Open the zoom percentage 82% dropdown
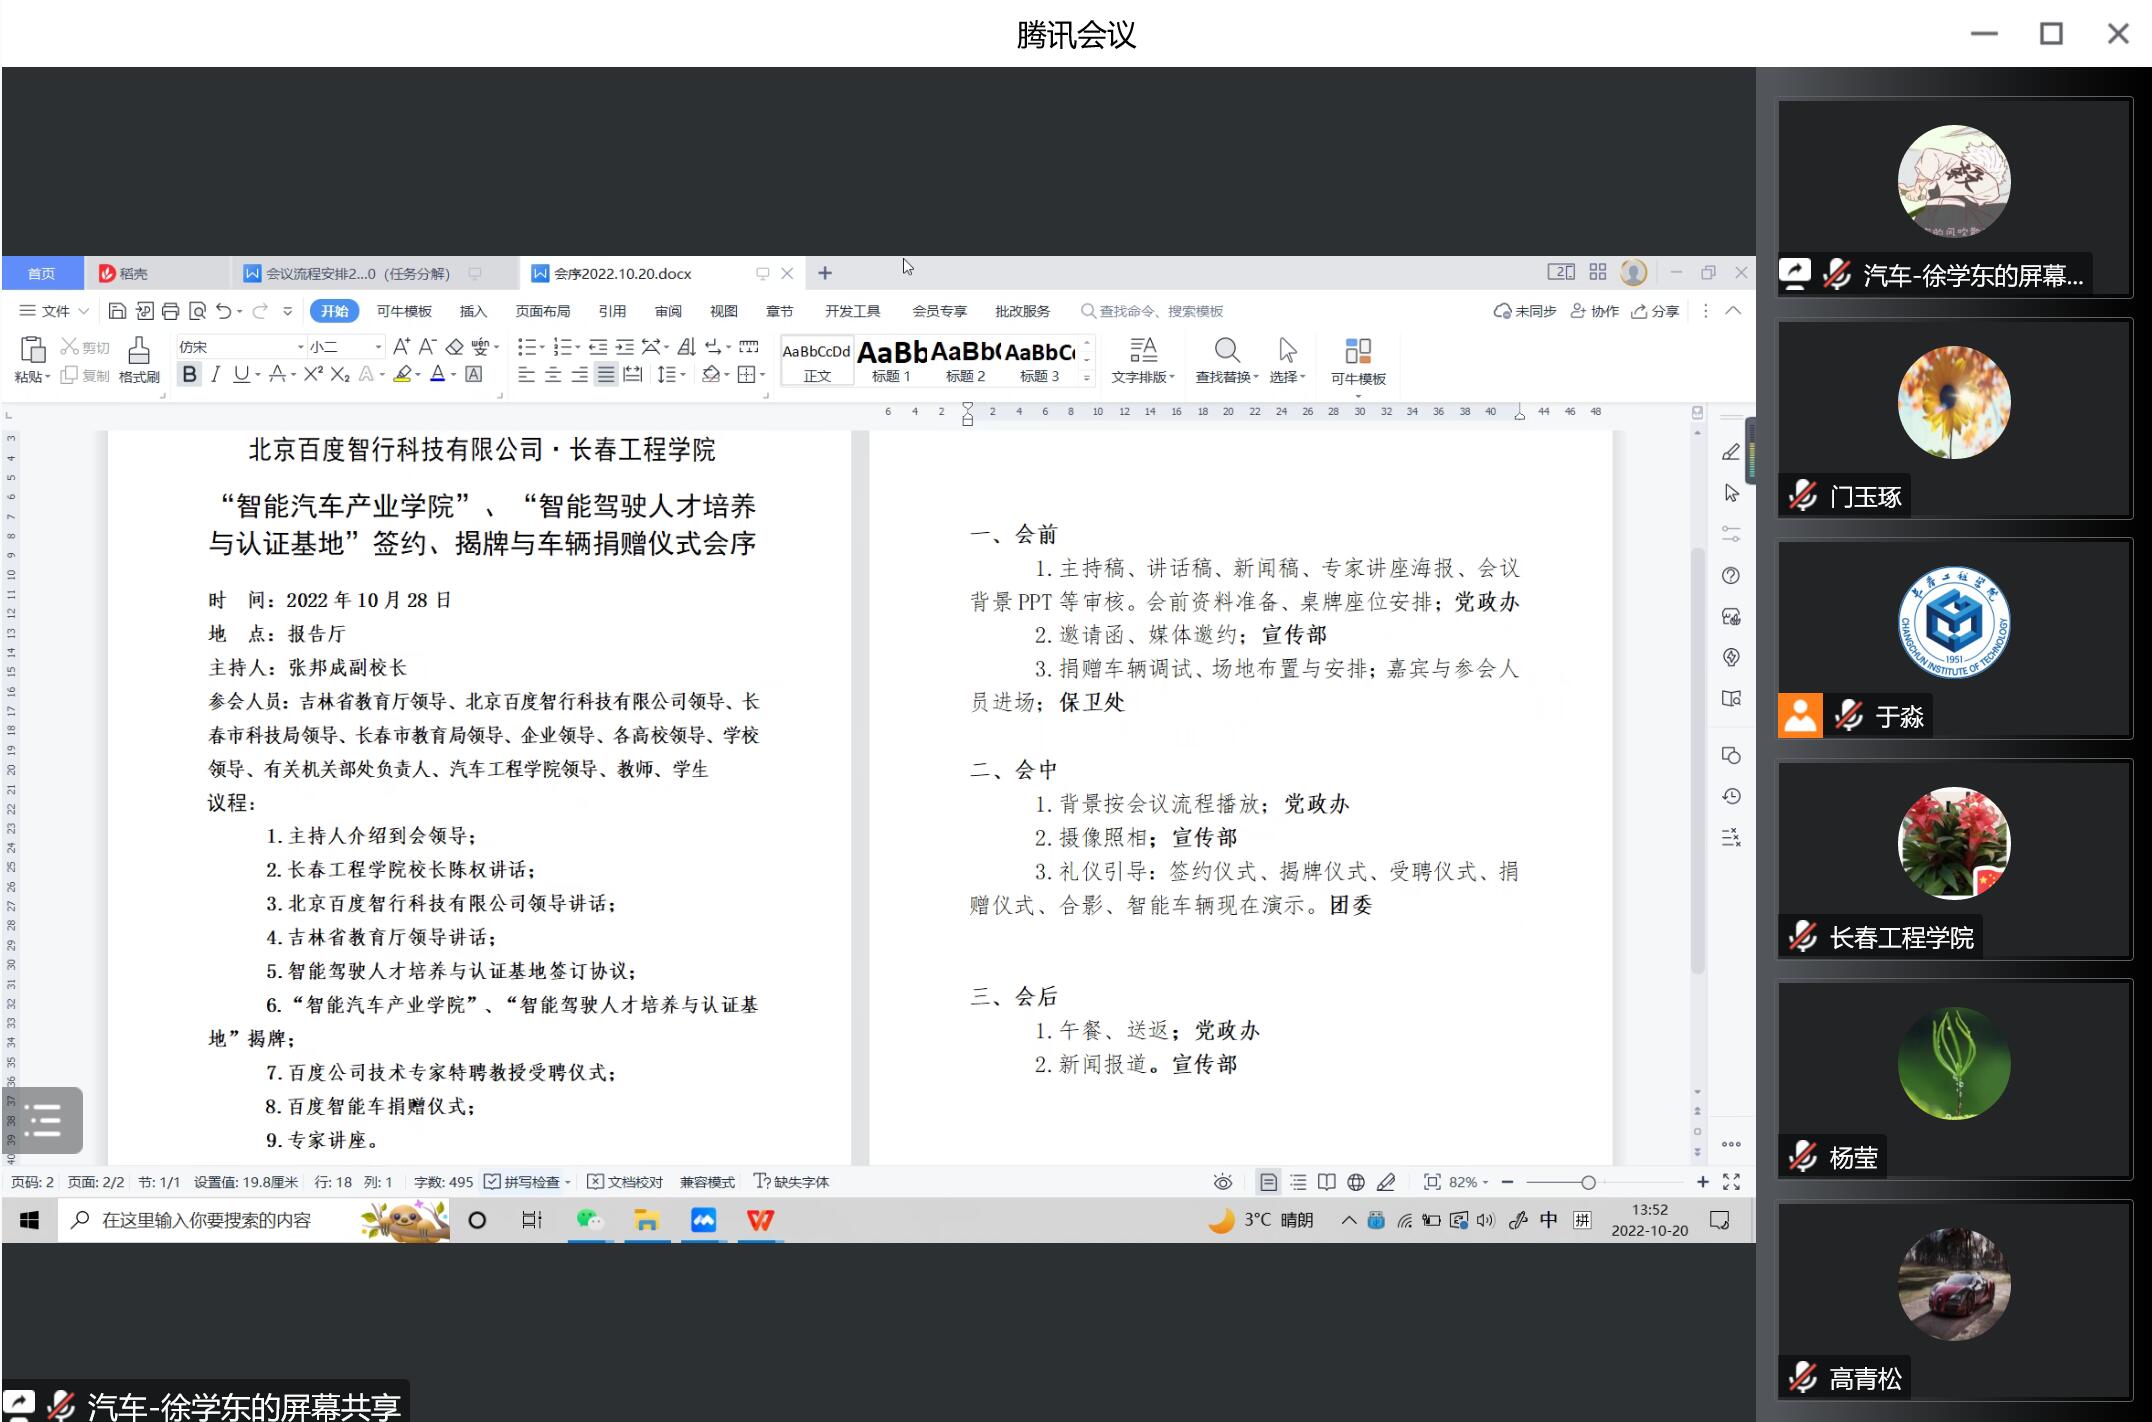 coord(1469,1182)
